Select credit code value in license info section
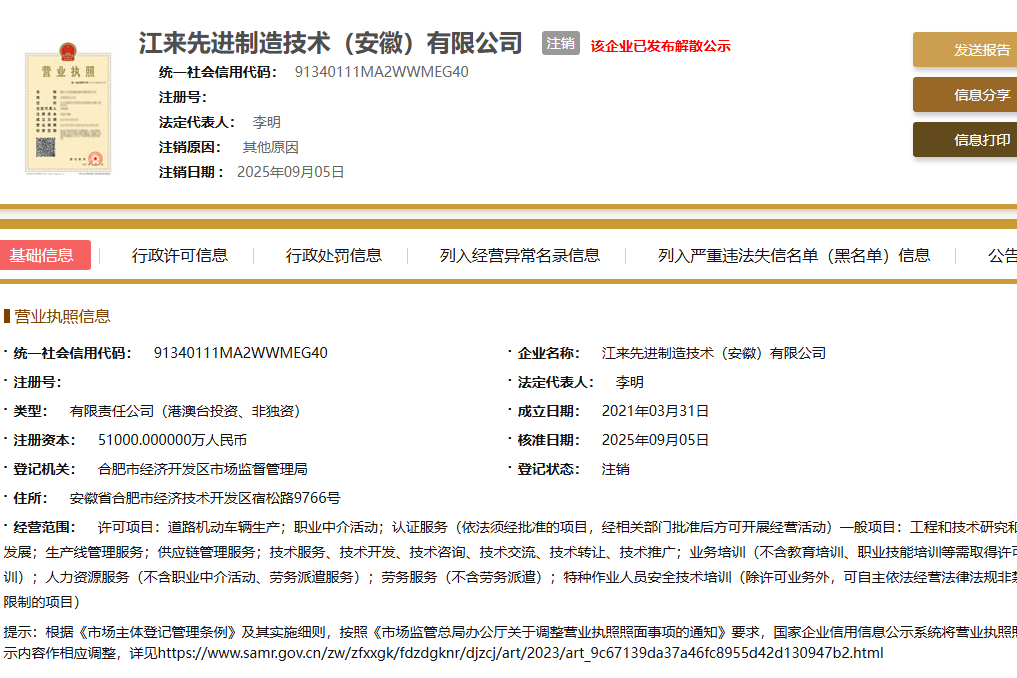The height and width of the screenshot is (678, 1017). pos(241,353)
